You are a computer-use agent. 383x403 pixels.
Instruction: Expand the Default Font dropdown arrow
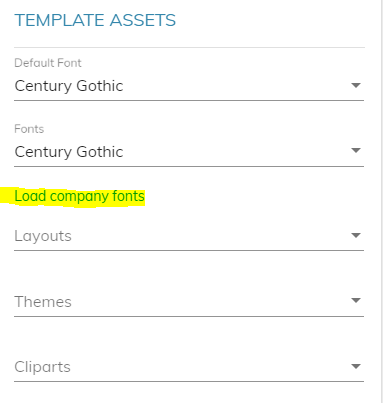click(356, 86)
